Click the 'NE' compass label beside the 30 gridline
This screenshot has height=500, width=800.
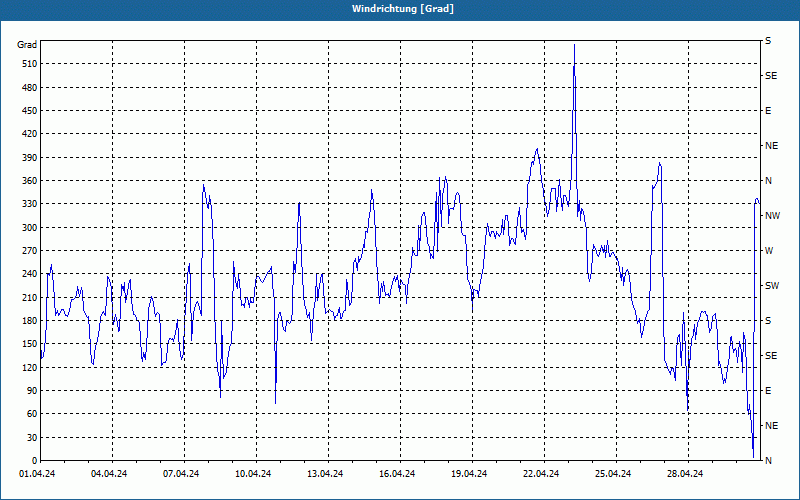[771, 426]
